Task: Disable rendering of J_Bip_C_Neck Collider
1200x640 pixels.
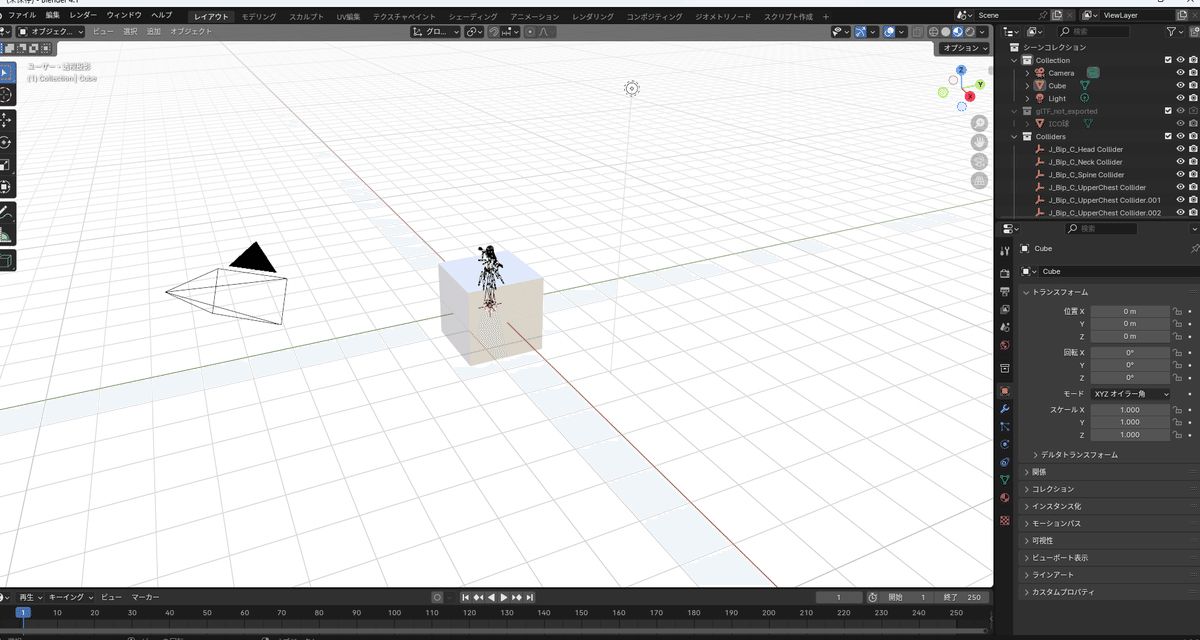Action: [1194, 162]
